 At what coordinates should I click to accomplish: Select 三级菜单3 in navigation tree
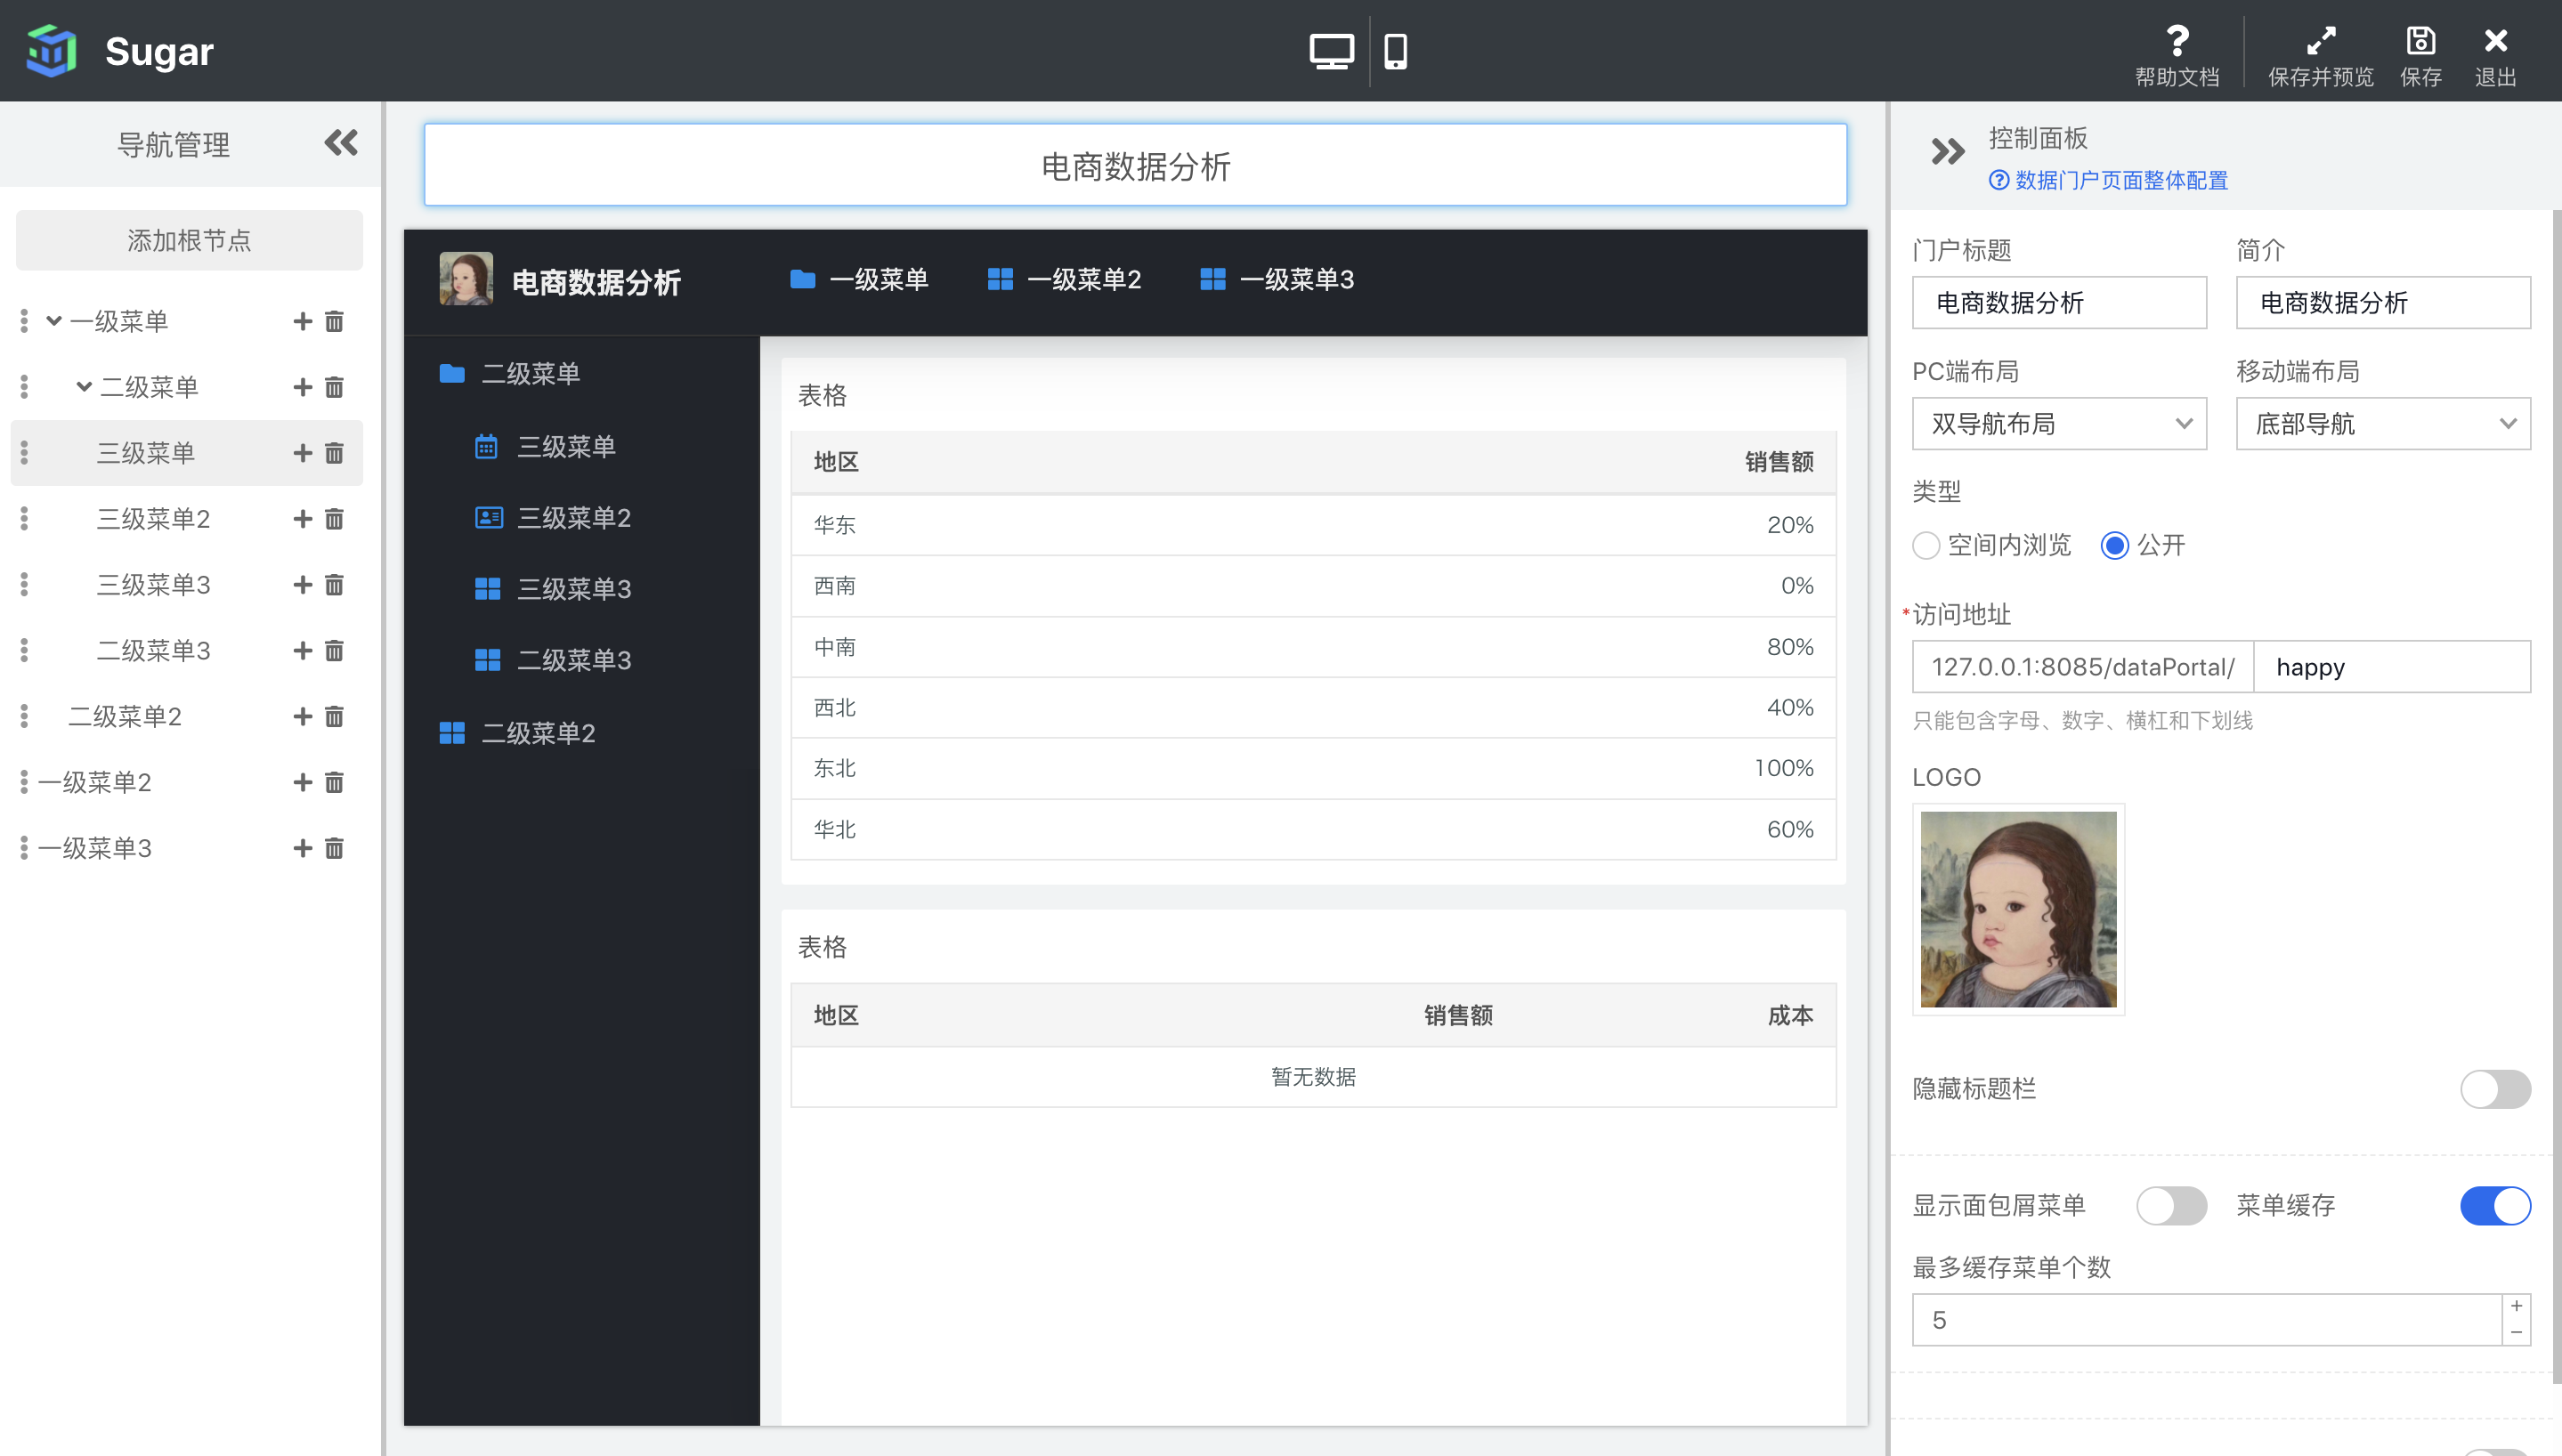coord(153,585)
